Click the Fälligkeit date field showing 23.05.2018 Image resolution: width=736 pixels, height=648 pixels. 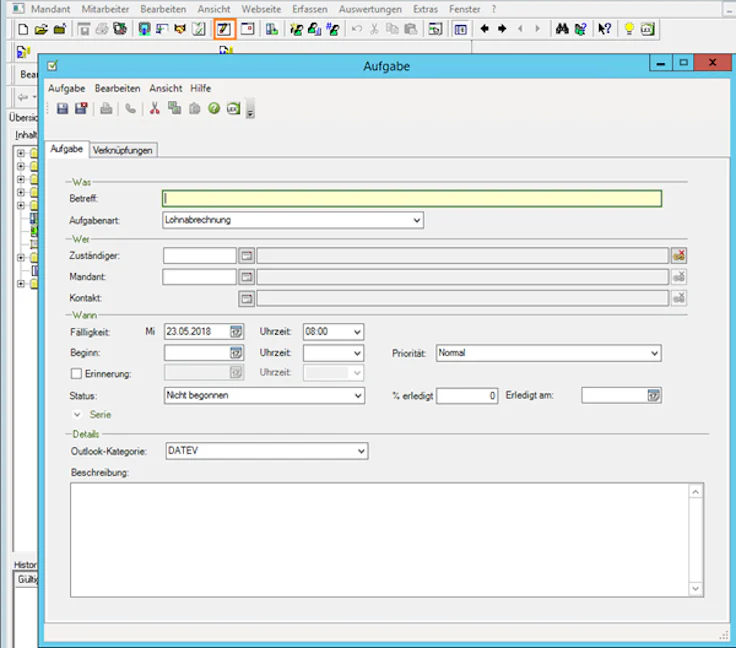pos(197,332)
